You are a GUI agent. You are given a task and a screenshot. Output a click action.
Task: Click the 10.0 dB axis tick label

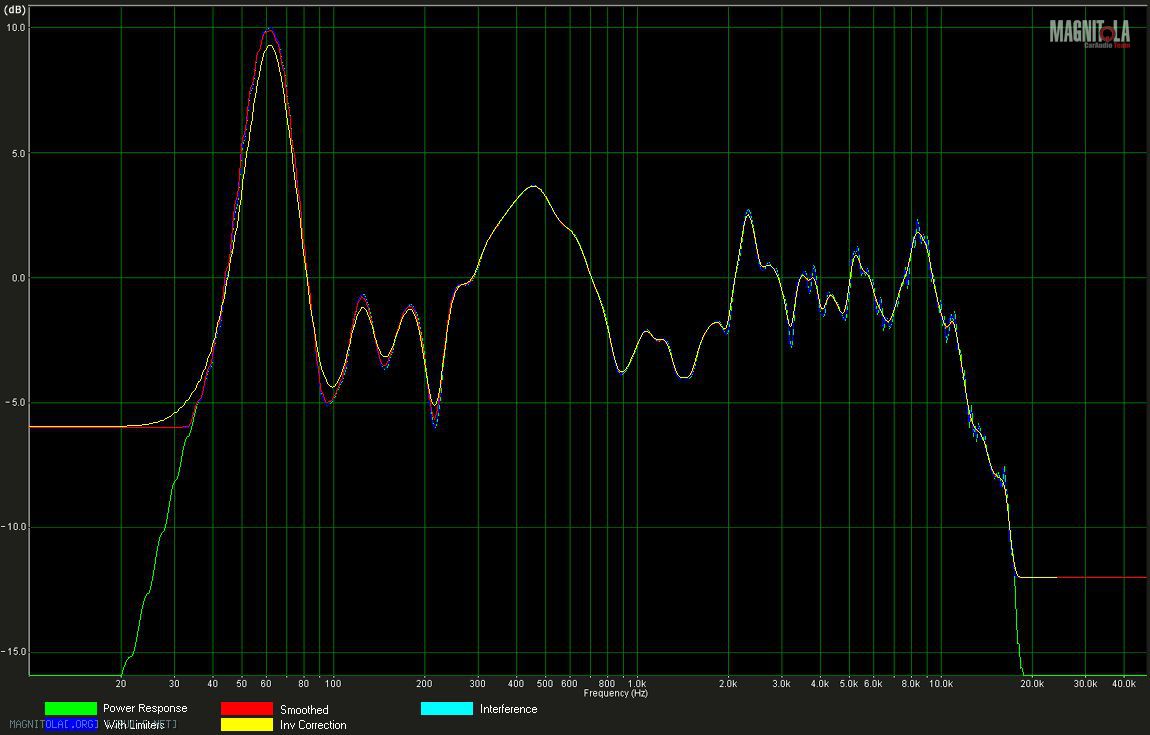point(14,28)
